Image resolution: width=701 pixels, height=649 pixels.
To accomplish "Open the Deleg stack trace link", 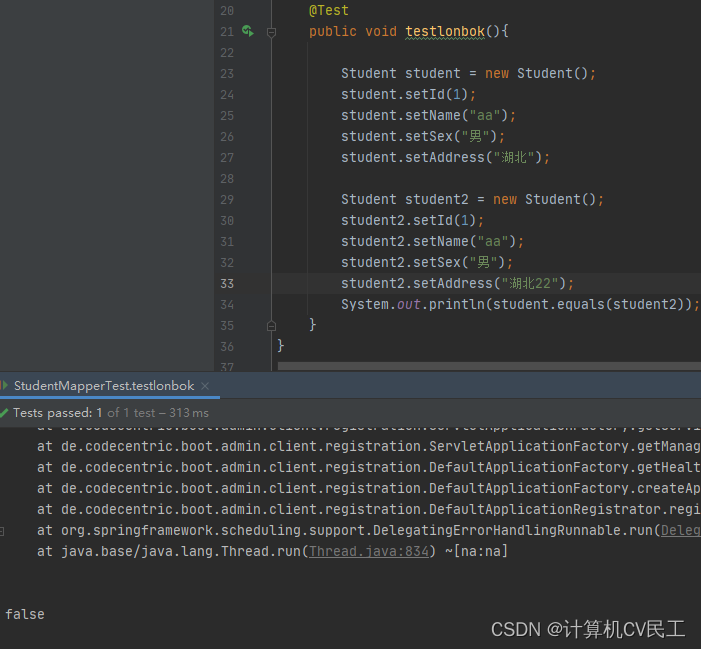I will point(680,530).
